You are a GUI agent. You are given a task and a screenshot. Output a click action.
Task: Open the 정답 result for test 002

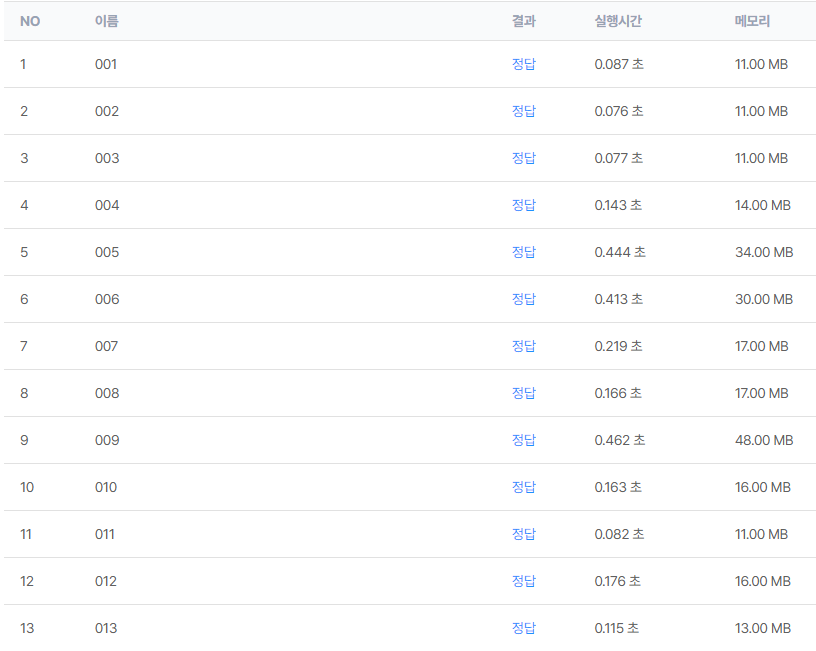(524, 111)
